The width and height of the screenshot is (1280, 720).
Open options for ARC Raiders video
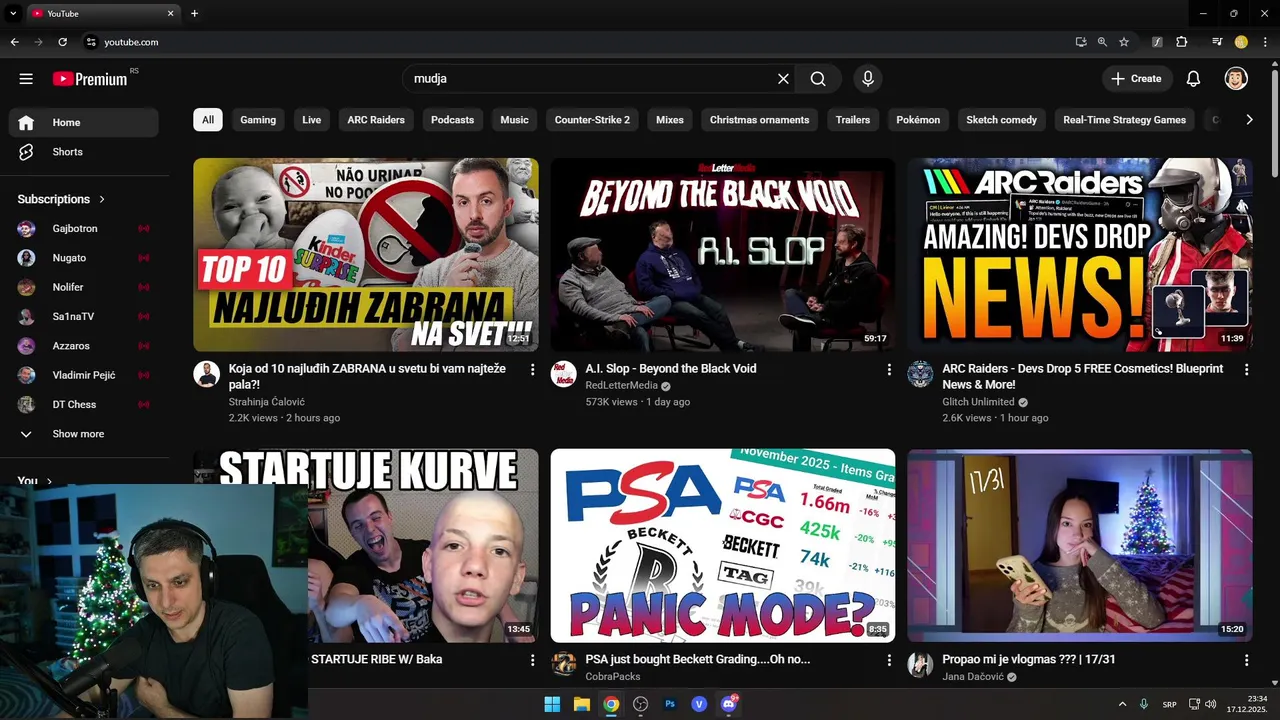[1246, 370]
